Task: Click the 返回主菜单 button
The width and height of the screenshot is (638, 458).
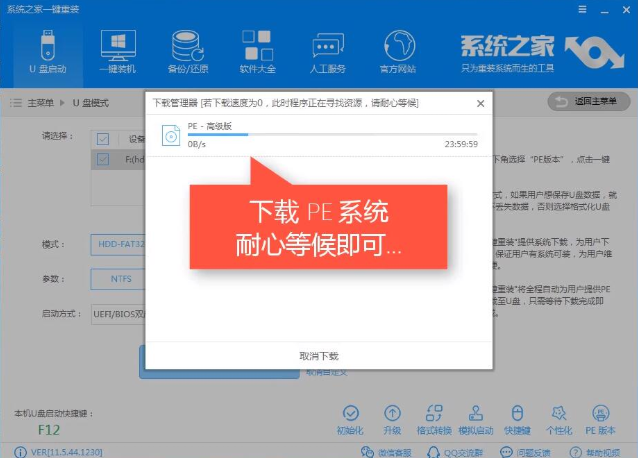Action: coord(589,102)
